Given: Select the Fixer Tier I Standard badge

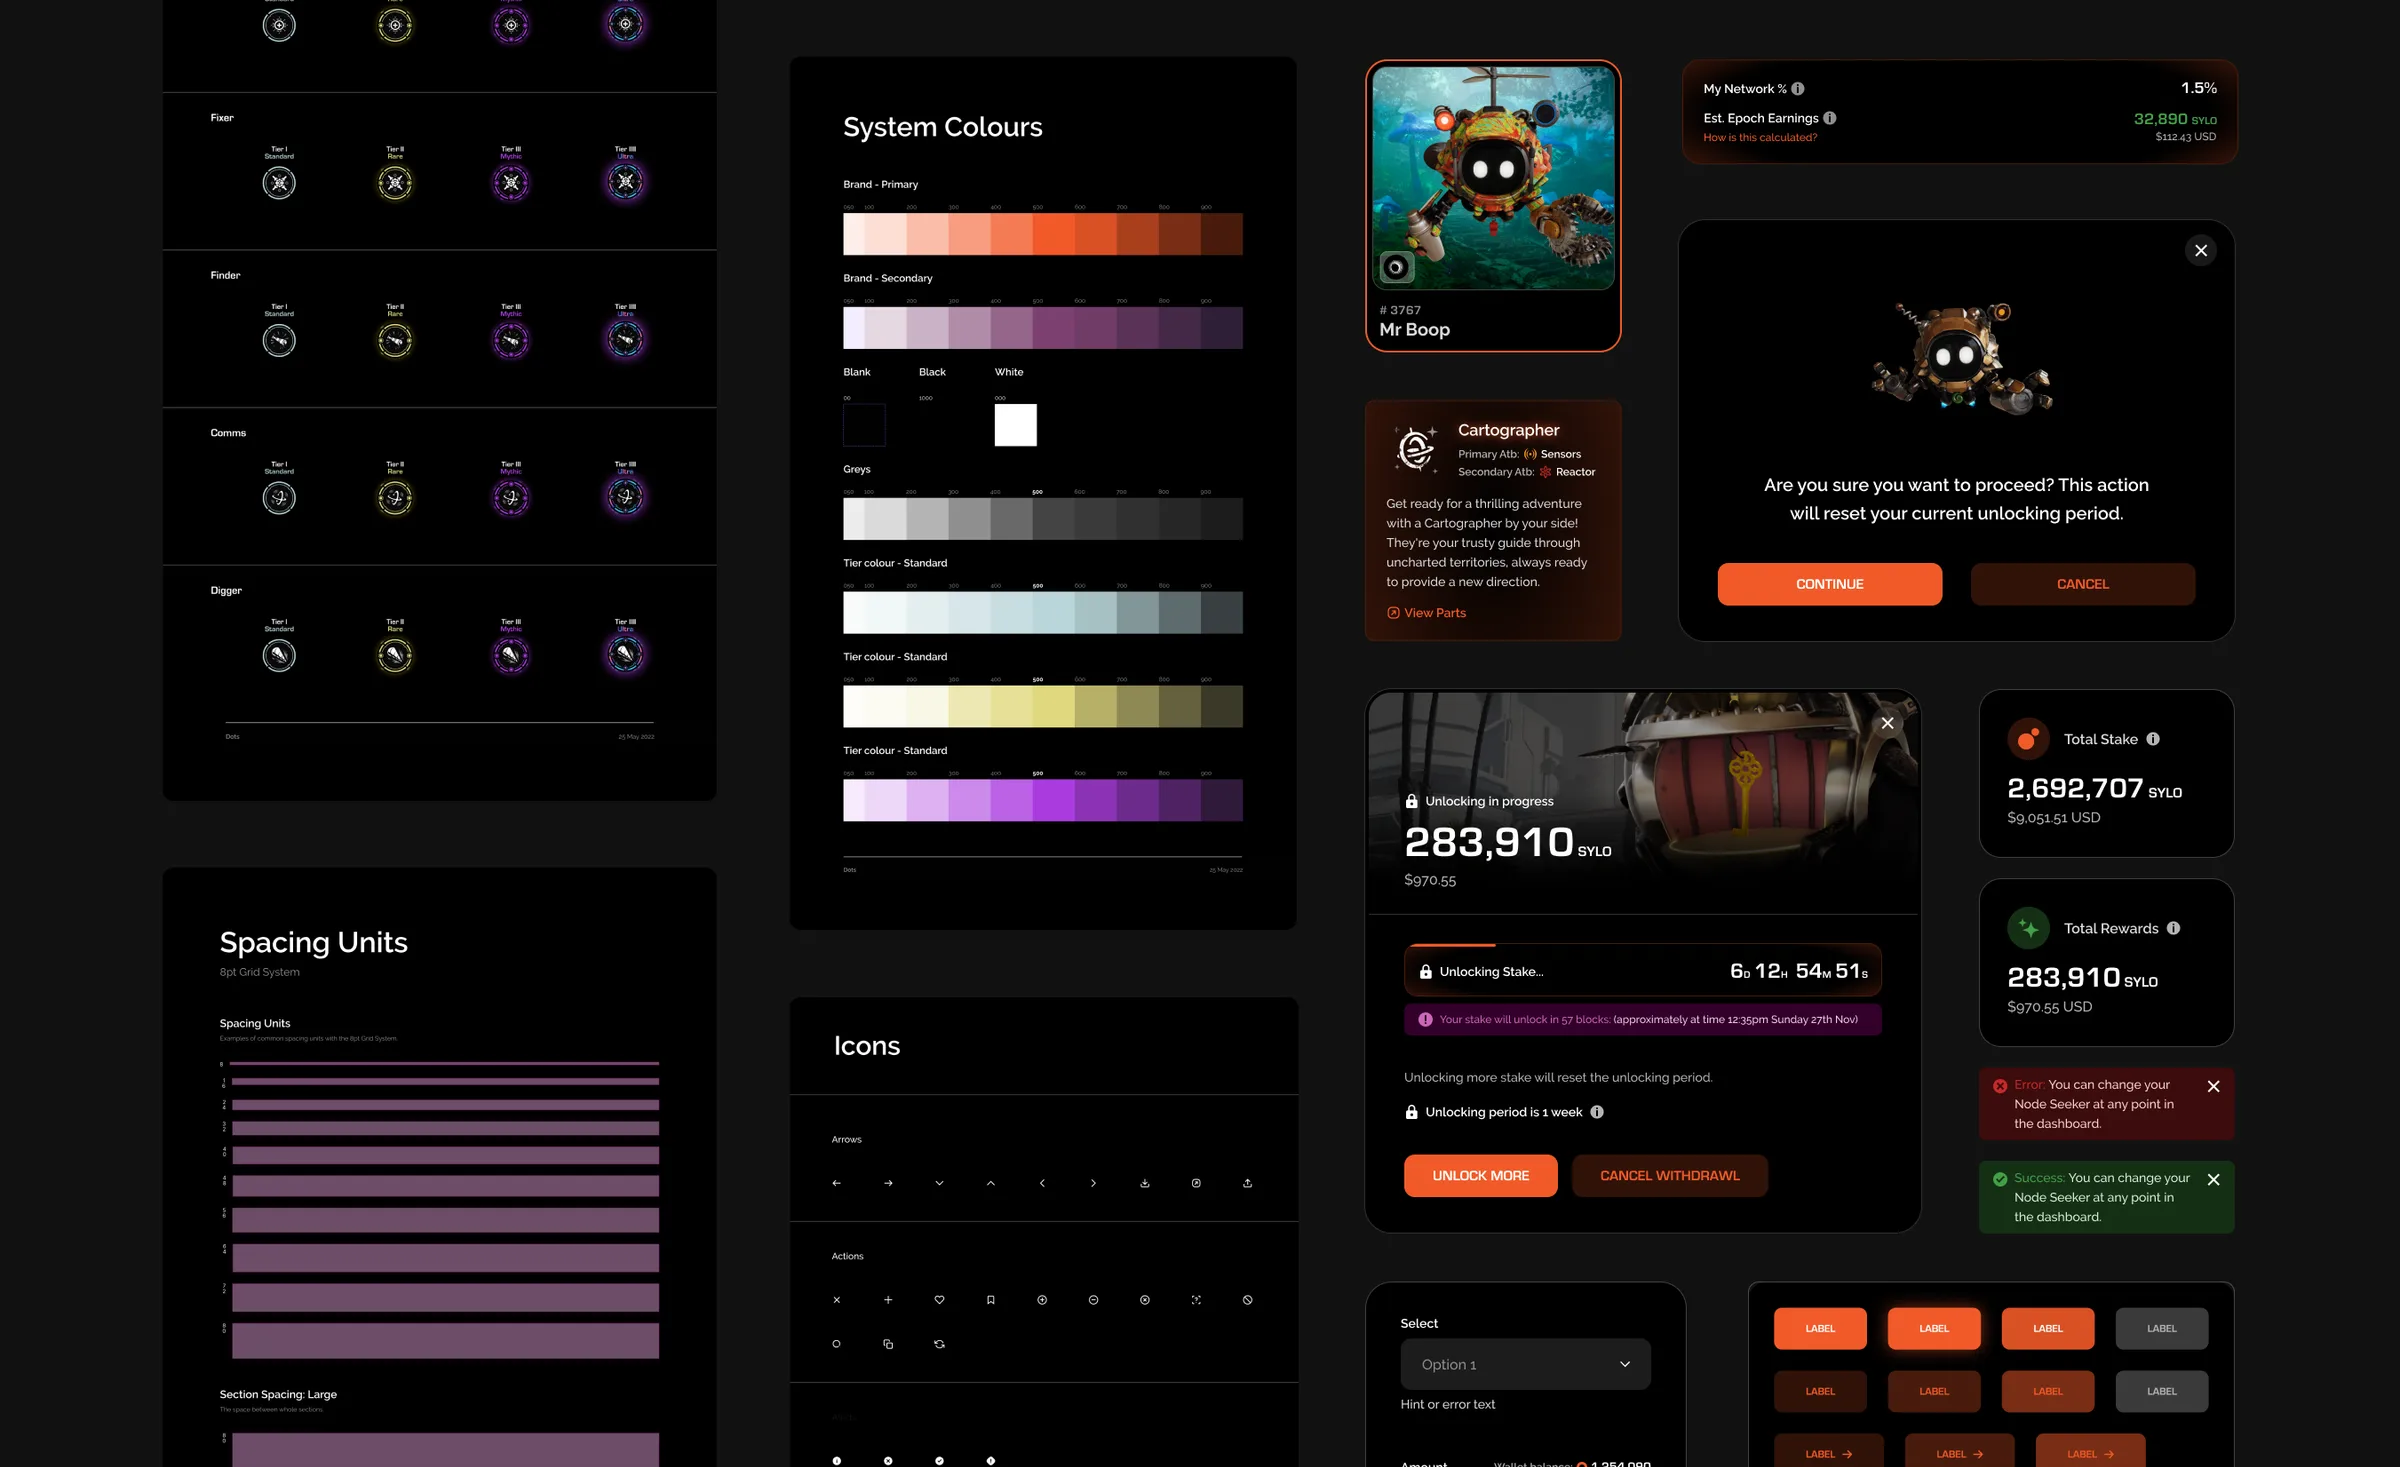Looking at the screenshot, I should (x=279, y=182).
